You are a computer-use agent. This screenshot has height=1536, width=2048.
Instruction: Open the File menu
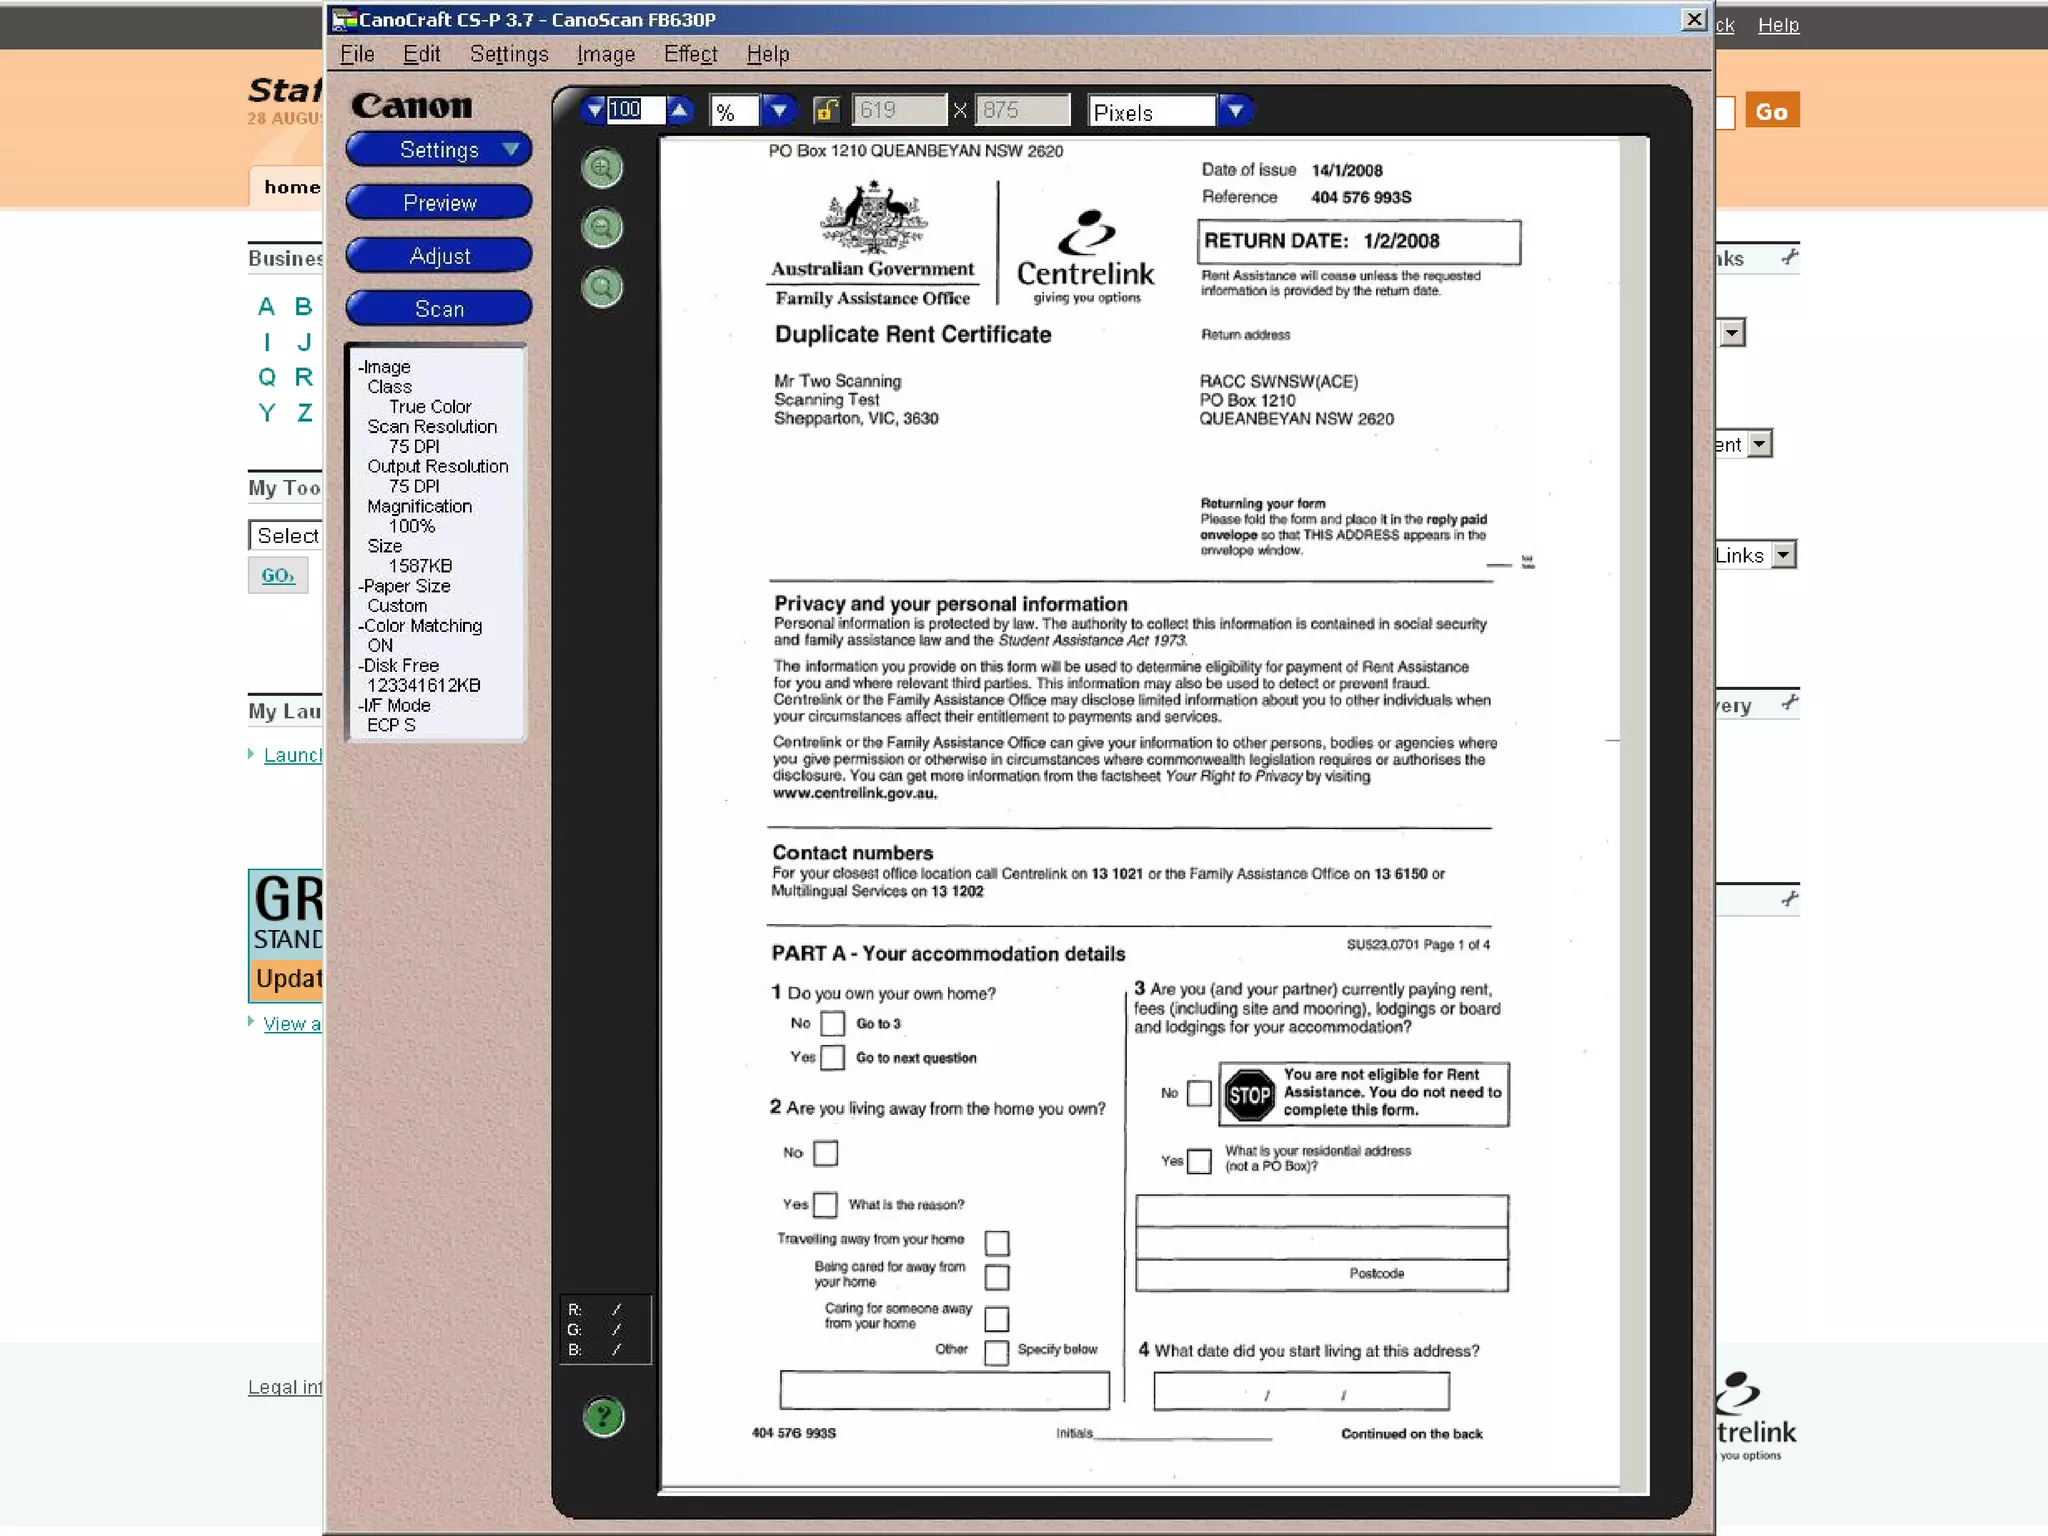357,54
